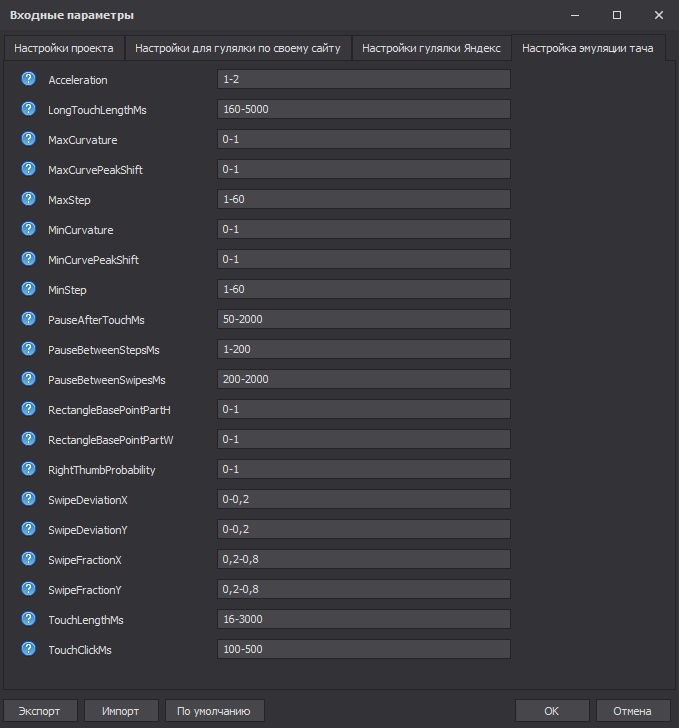Screen dimensions: 679x728
Task: Click the MaxCurvePeakShift input field
Action: tap(364, 169)
